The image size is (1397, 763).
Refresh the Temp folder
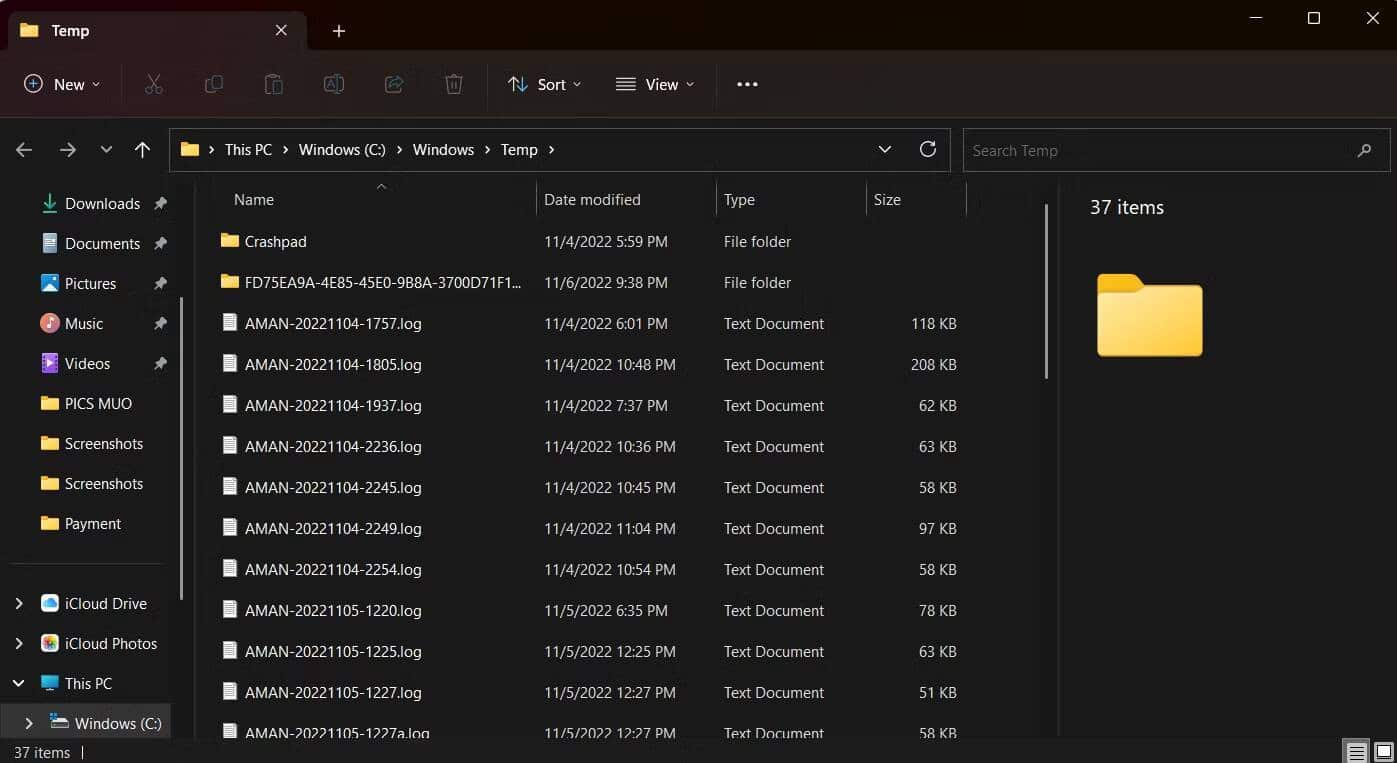click(927, 149)
